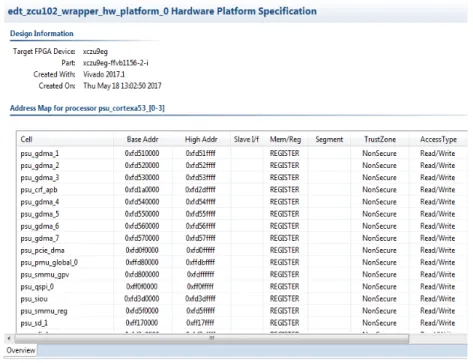Select the psu_pmu_global_0 row
This screenshot has height=363, width=473.
click(x=242, y=262)
